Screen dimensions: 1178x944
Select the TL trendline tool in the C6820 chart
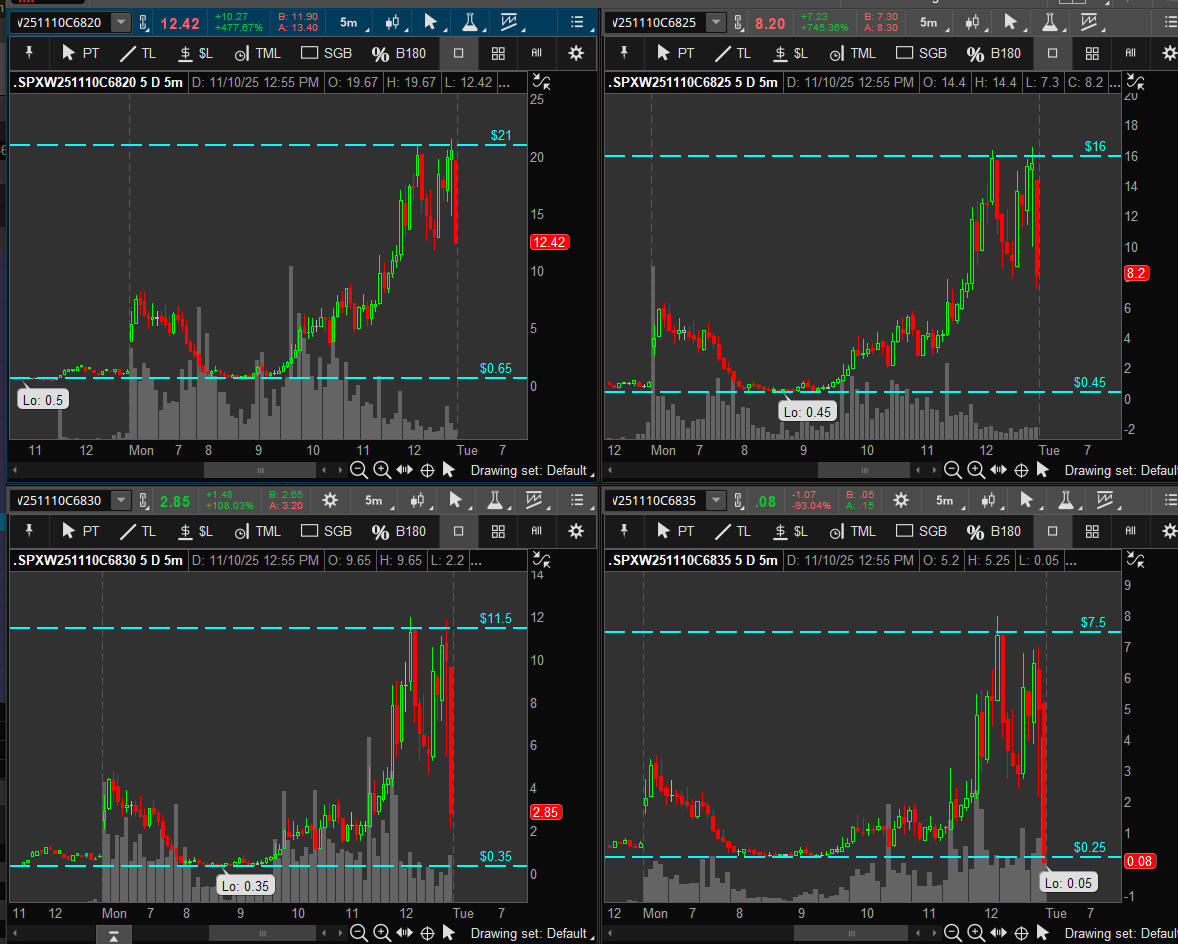click(138, 54)
